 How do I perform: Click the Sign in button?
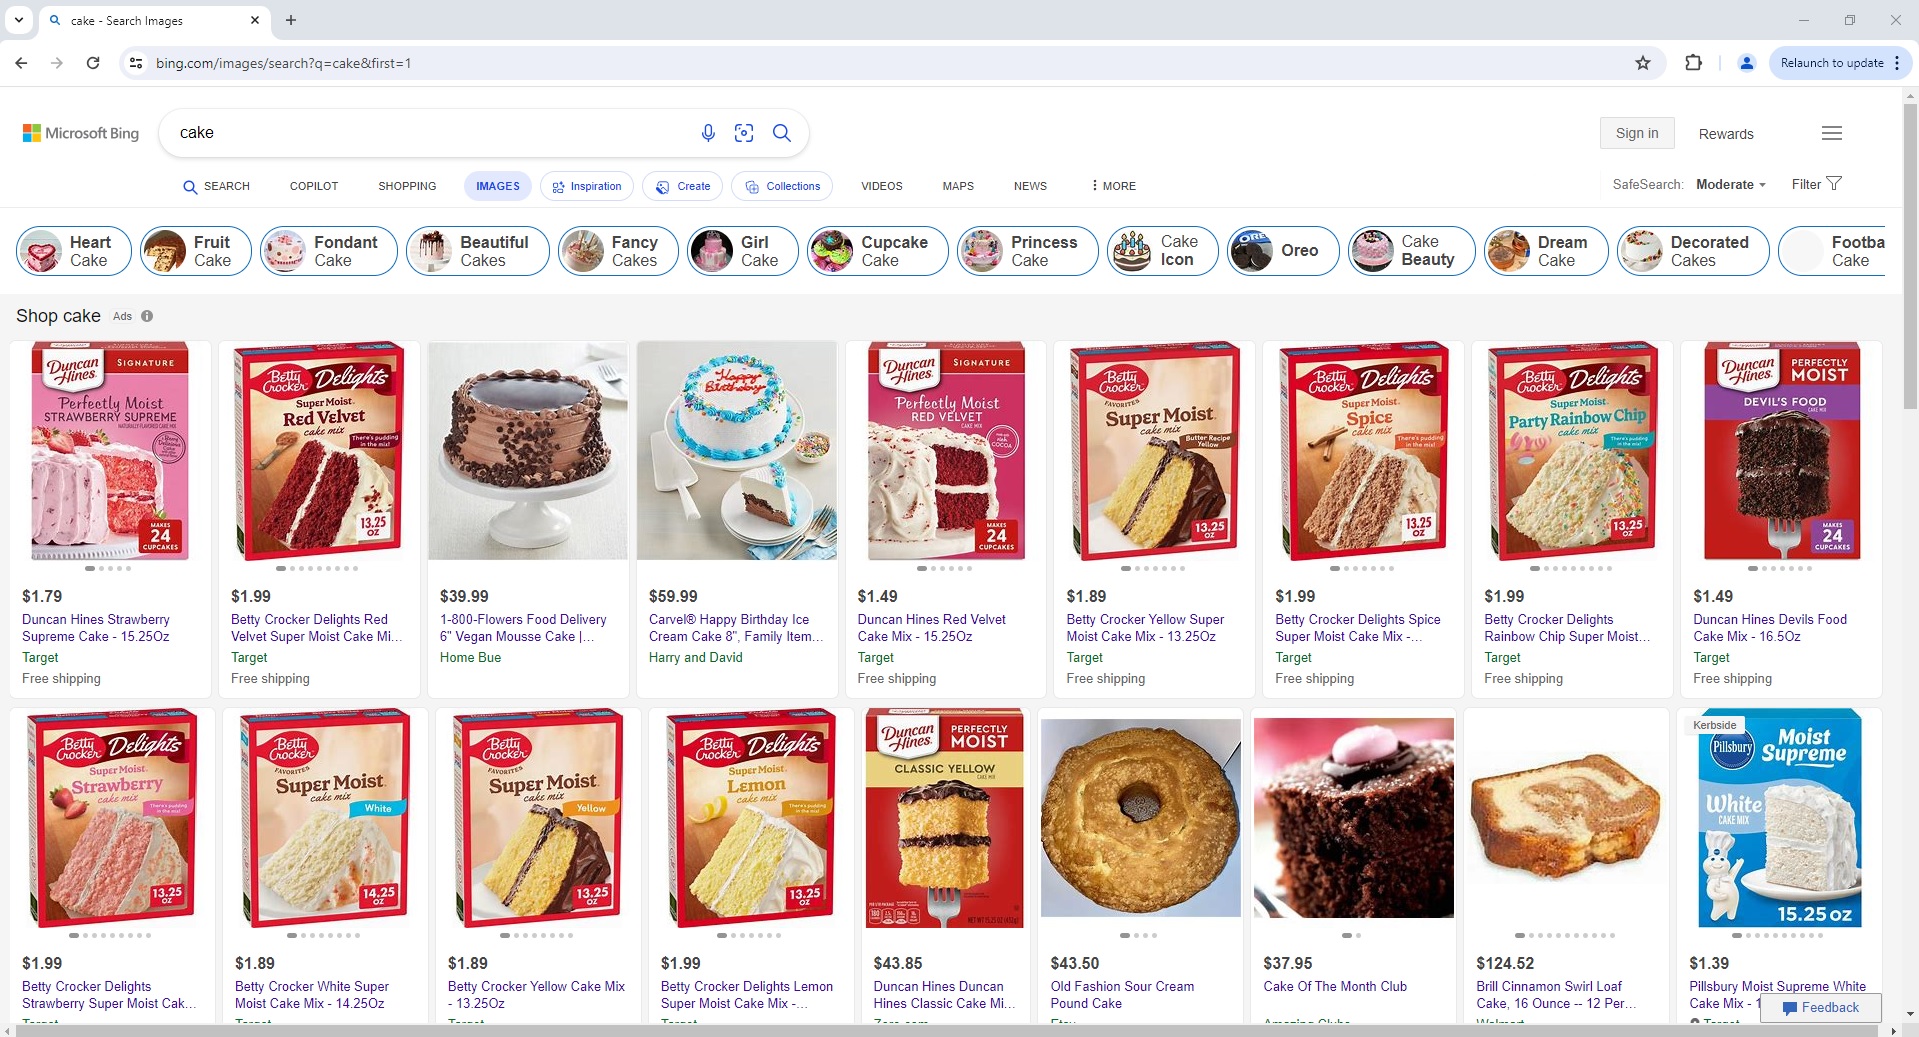tap(1636, 132)
